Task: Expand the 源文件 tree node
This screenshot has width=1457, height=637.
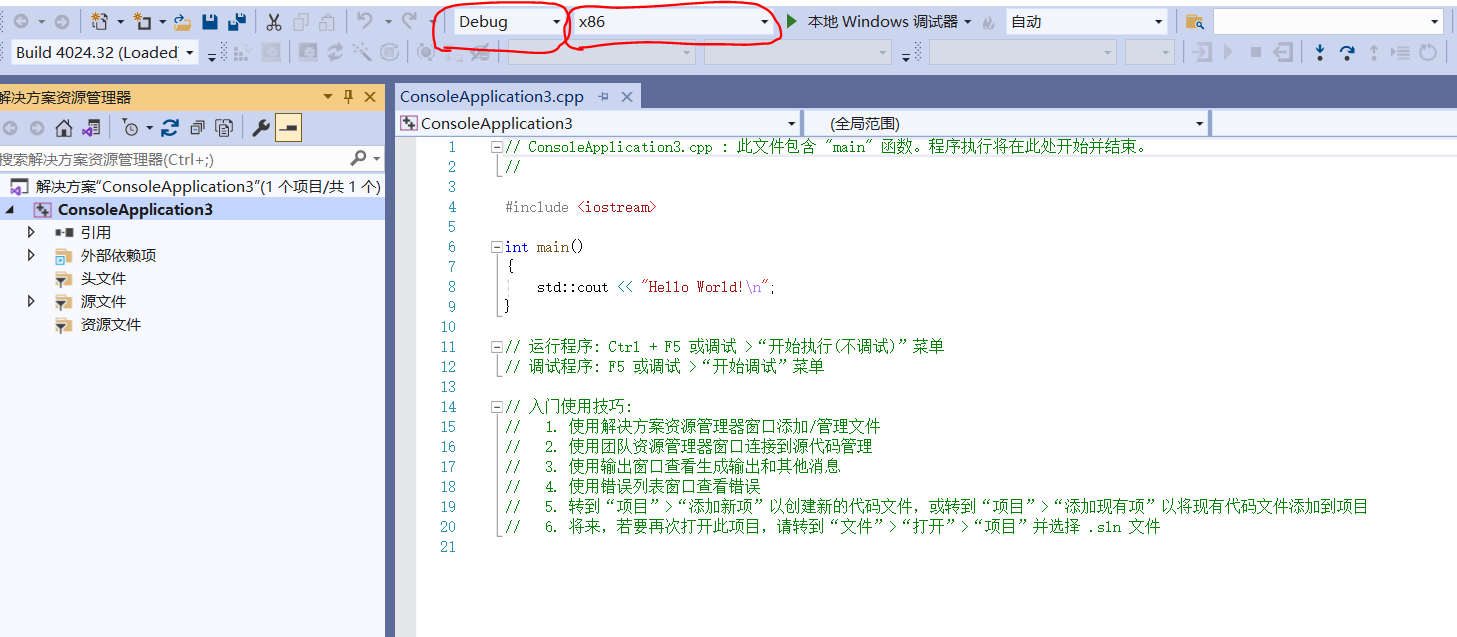Action: pos(29,301)
